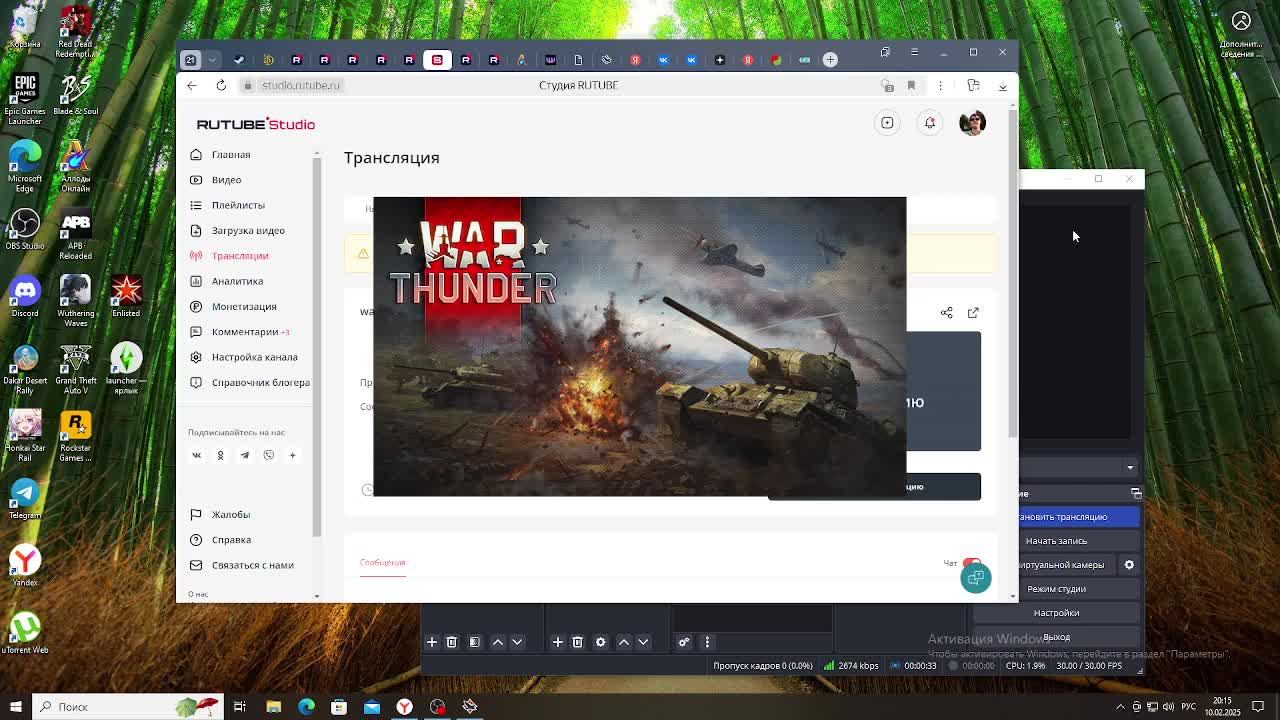Open advanced audio properties in OBS mixer
1280x720 pixels.
point(684,642)
